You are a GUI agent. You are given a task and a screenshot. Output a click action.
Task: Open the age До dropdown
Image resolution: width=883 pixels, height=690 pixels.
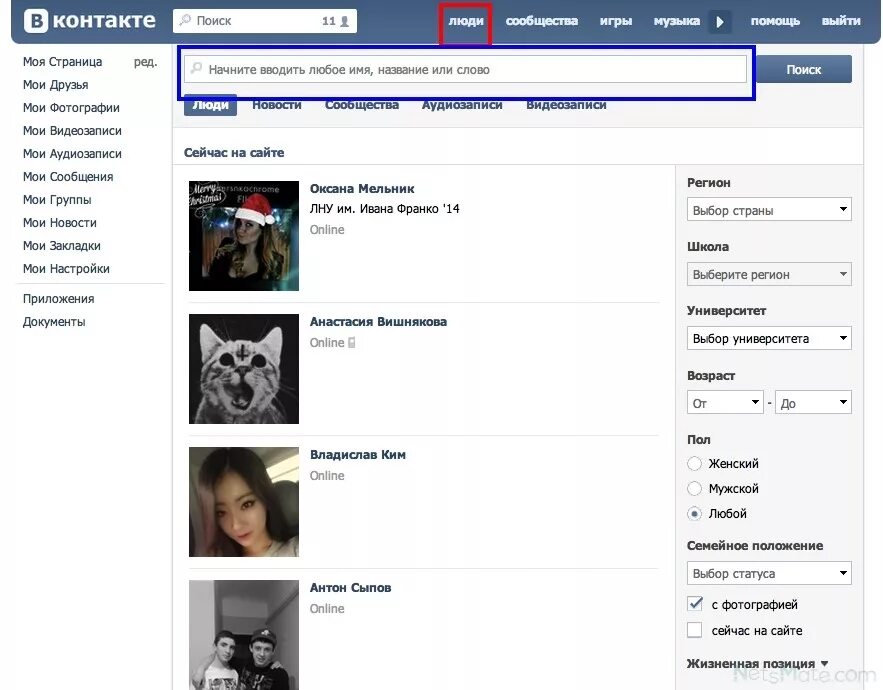[x=813, y=403]
